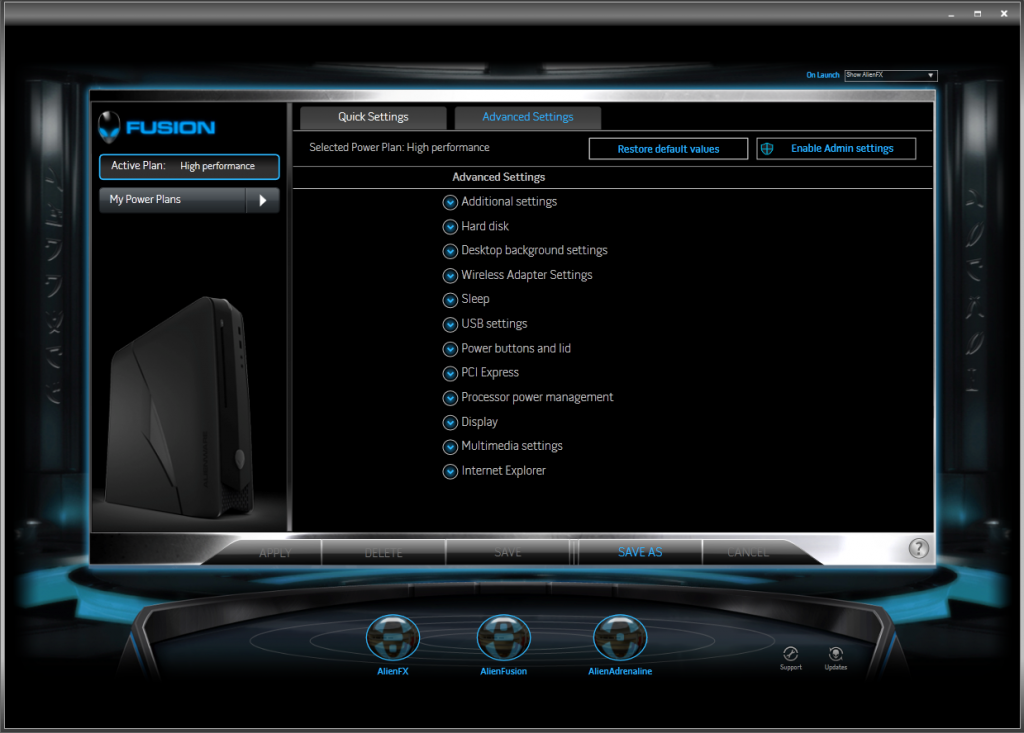Click Restore default values button
Viewport: 1024px width, 733px height.
click(668, 149)
